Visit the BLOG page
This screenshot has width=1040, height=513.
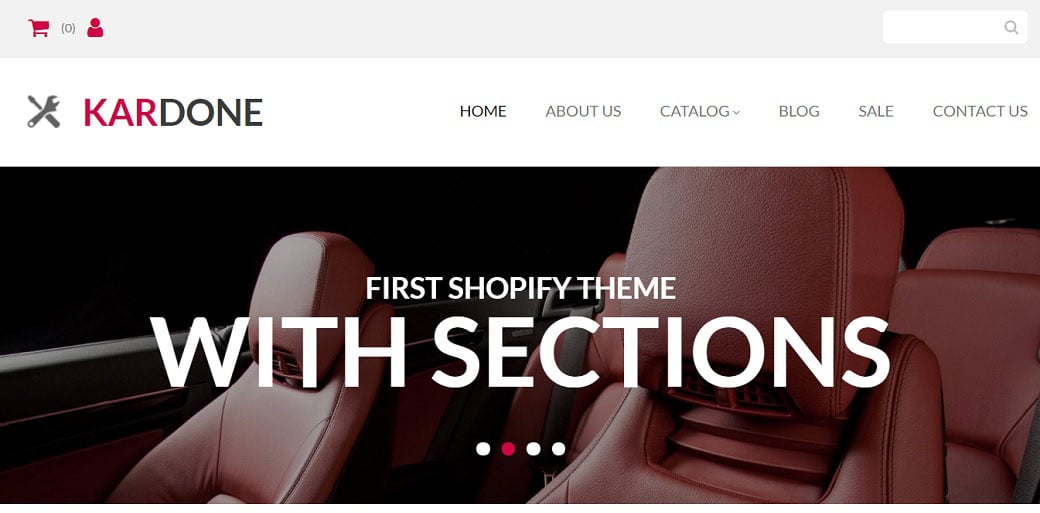point(799,111)
